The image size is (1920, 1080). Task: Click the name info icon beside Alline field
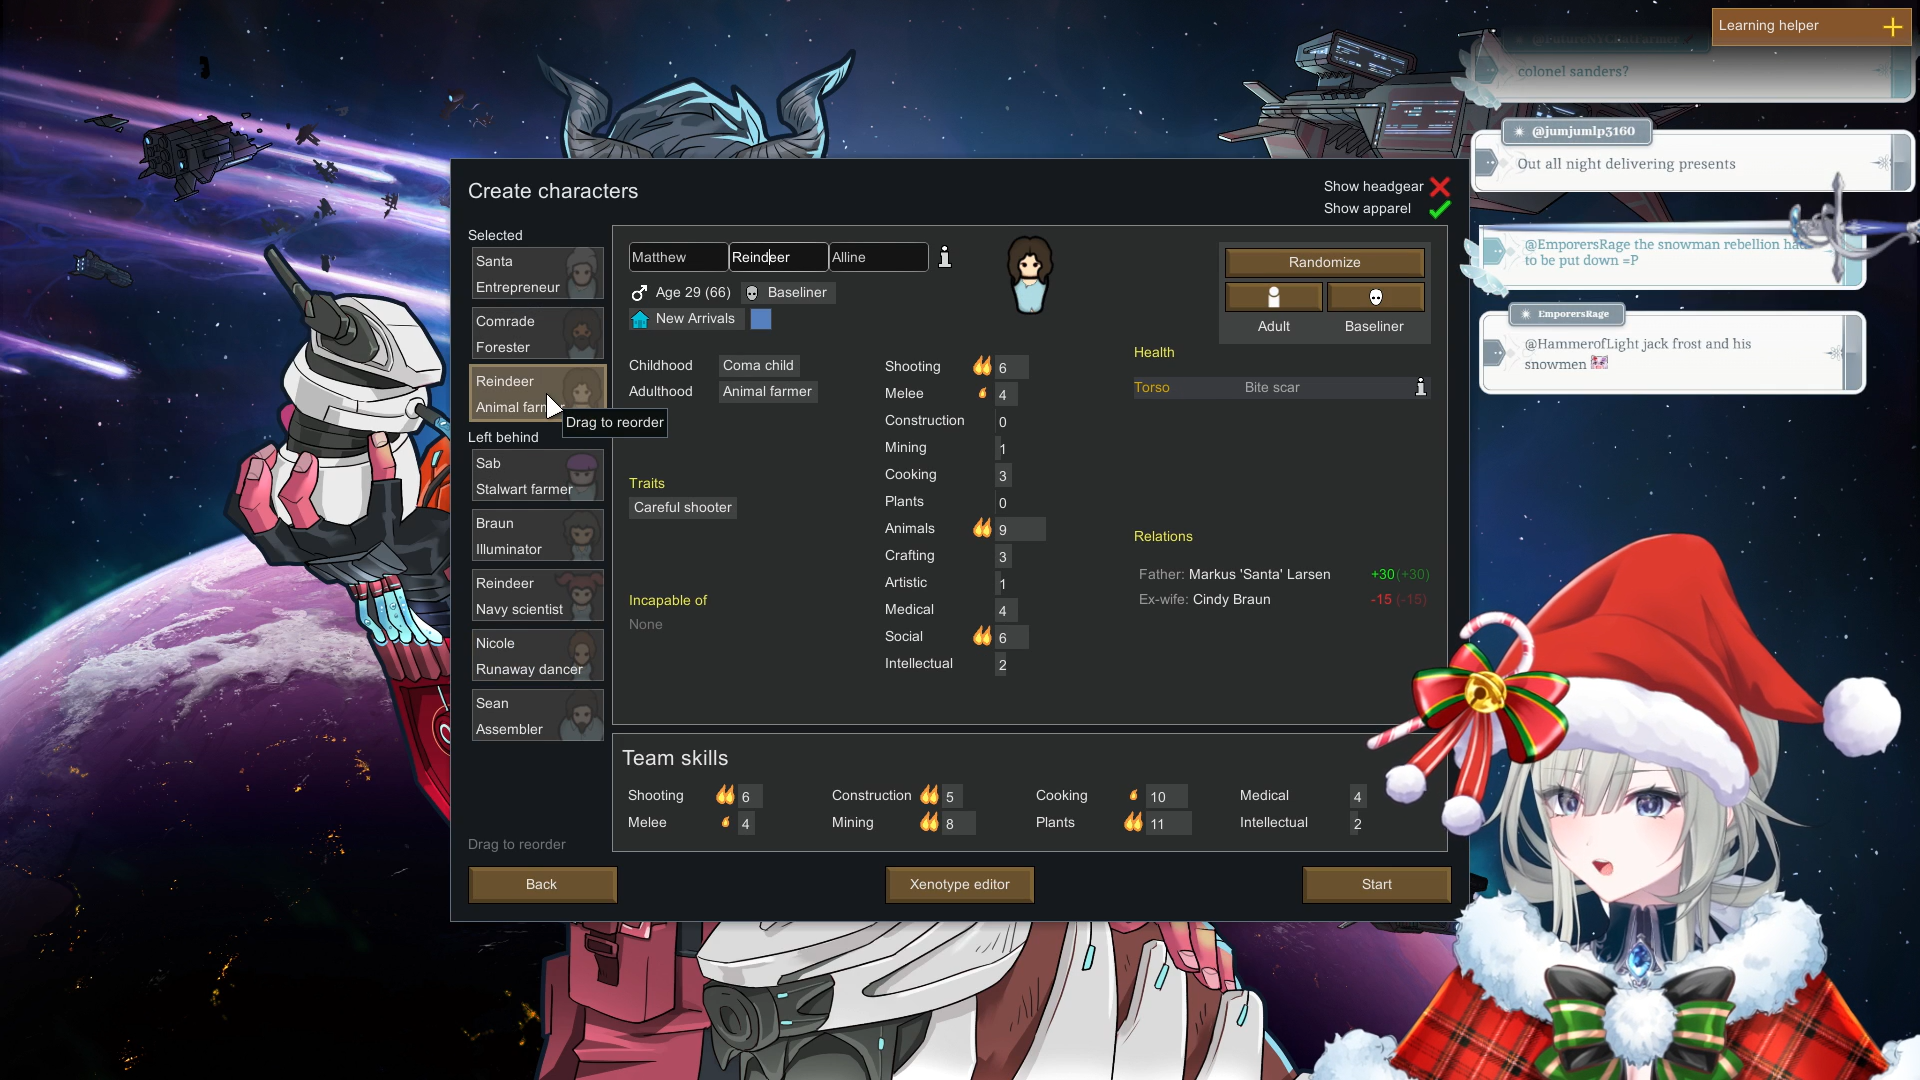(944, 257)
